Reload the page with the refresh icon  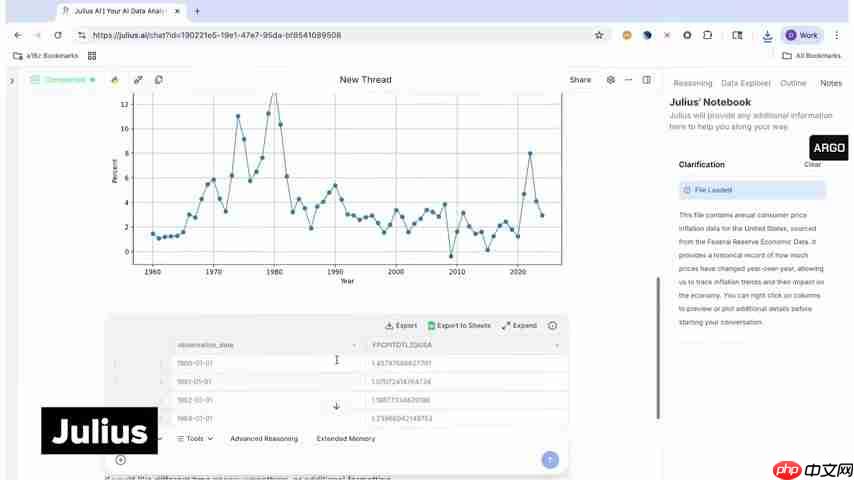58,35
